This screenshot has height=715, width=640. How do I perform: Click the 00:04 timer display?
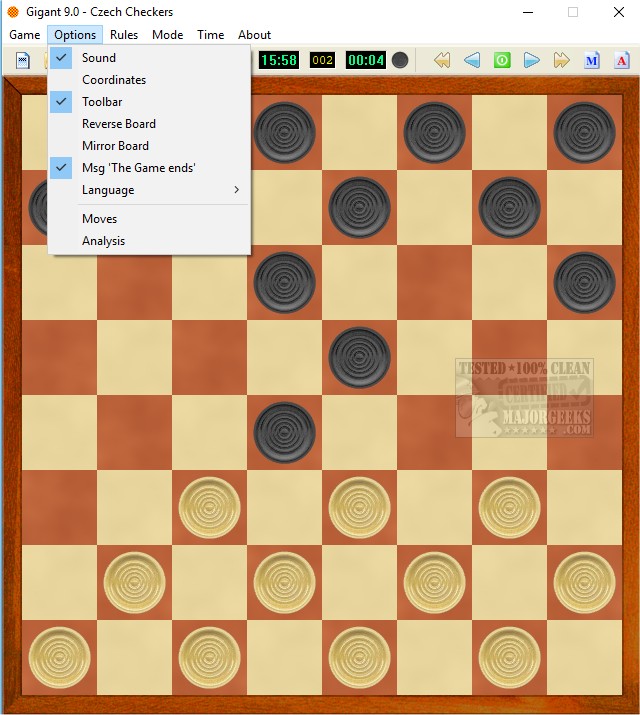coord(366,60)
